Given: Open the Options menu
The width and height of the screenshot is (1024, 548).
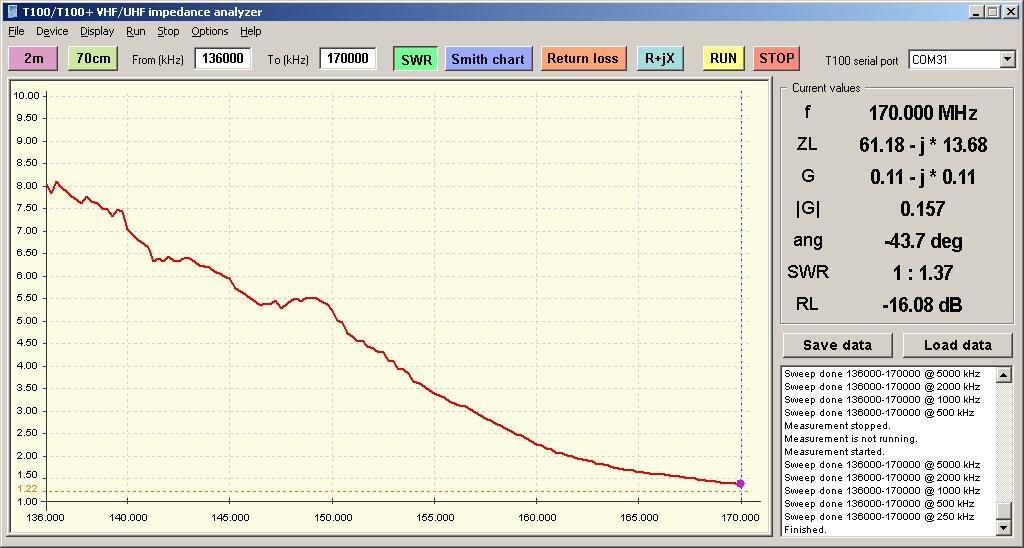Looking at the screenshot, I should point(210,31).
